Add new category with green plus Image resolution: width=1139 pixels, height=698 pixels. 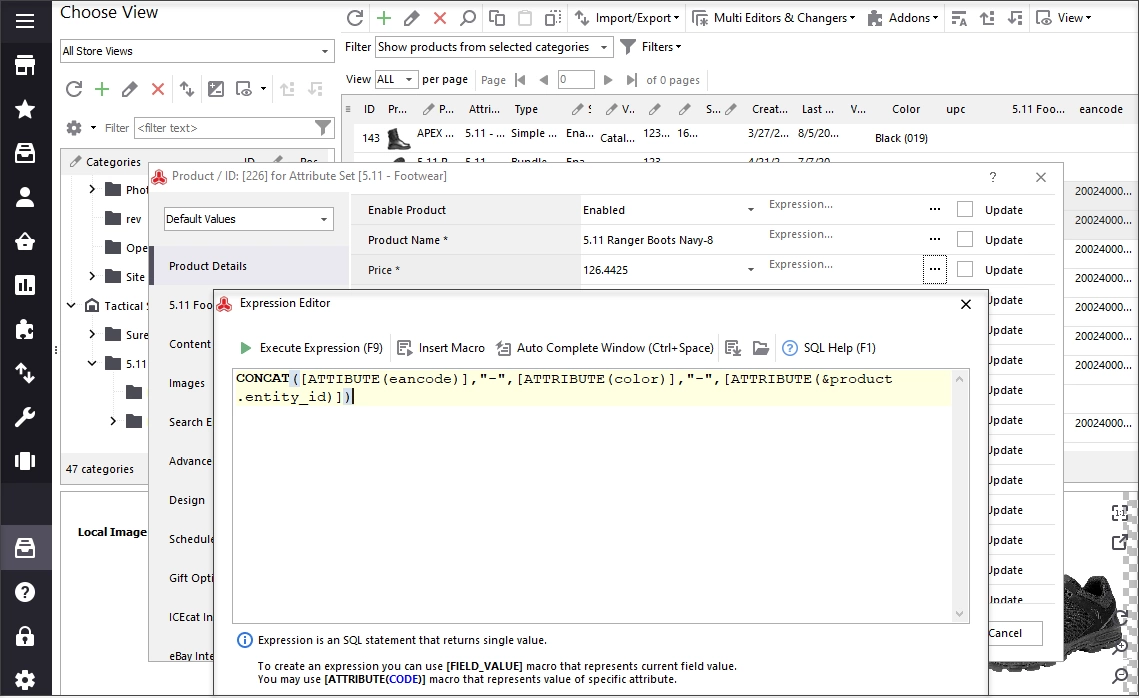[x=102, y=89]
